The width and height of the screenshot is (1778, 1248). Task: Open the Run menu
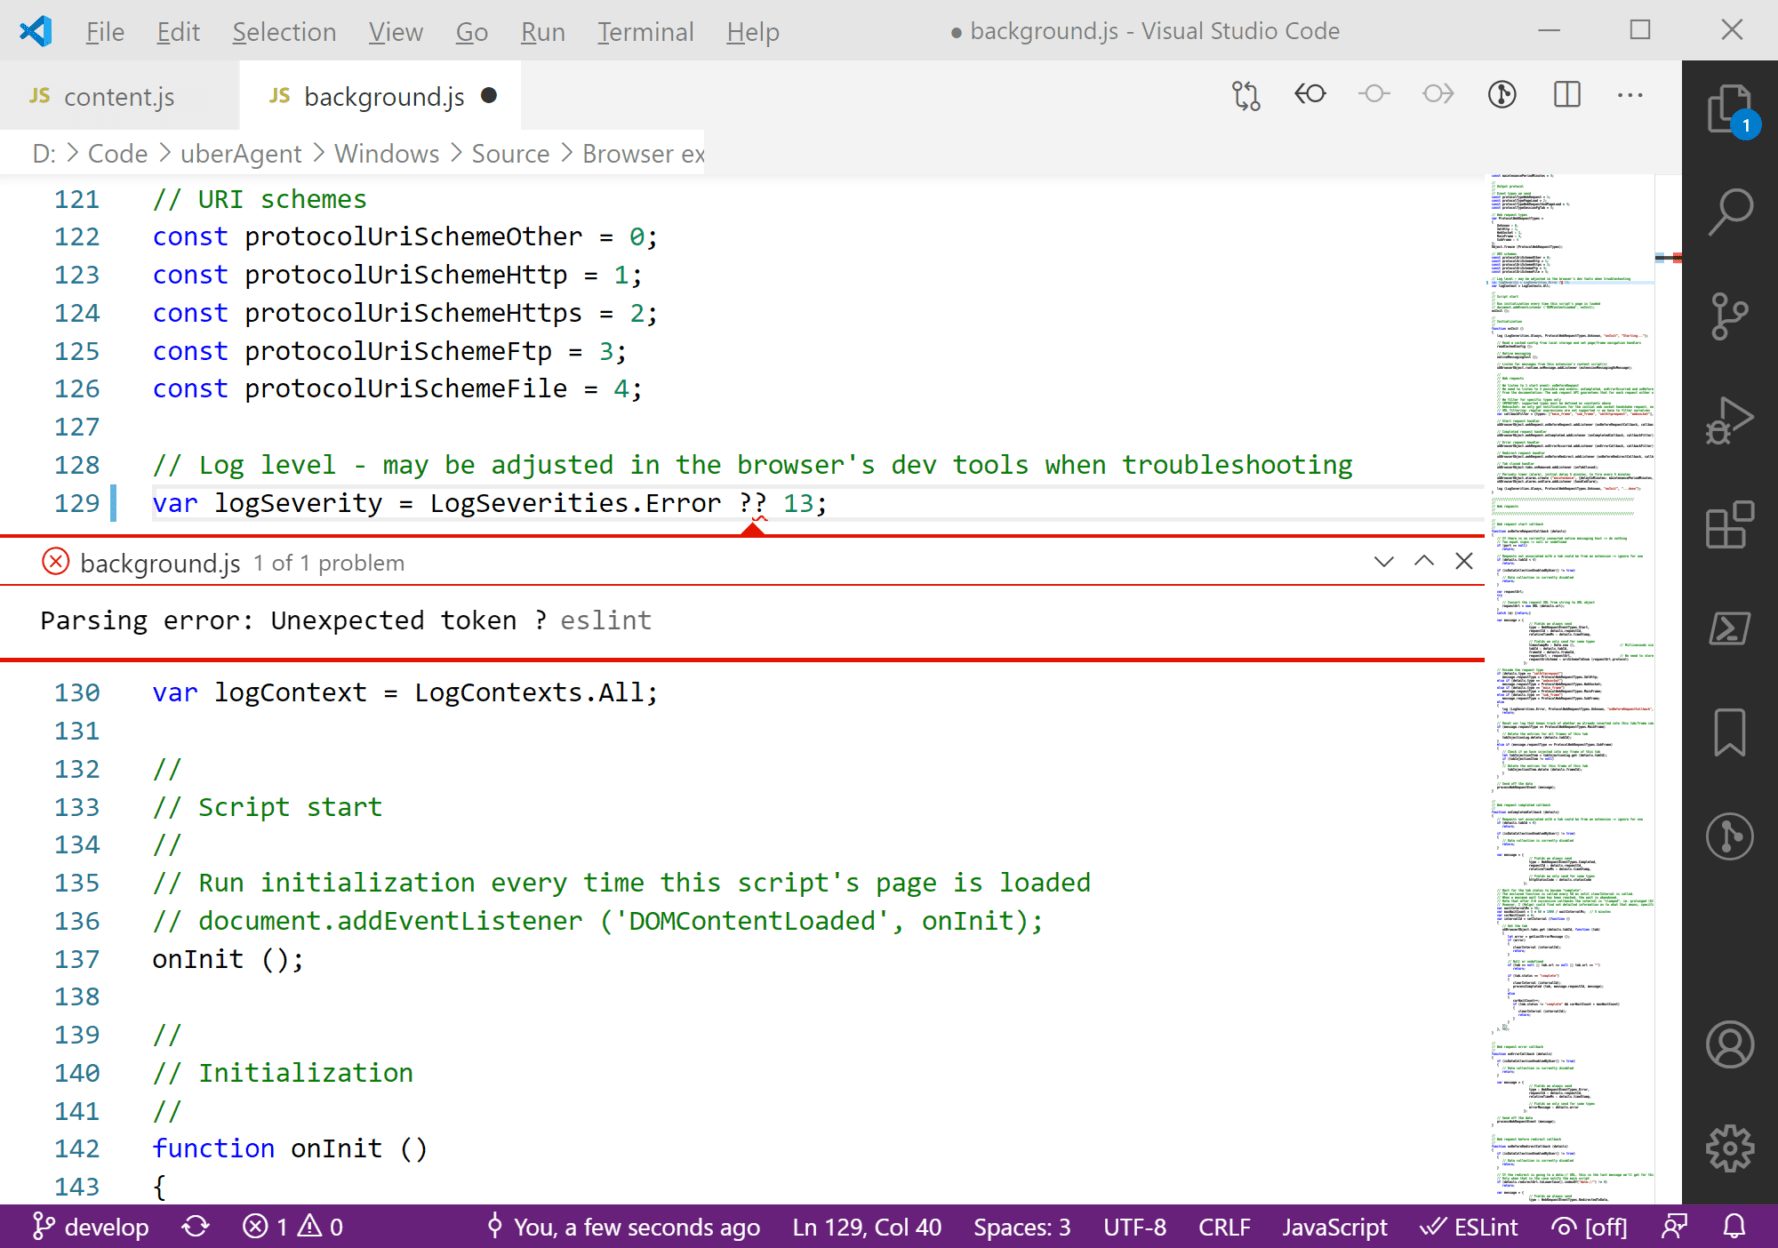click(x=542, y=31)
